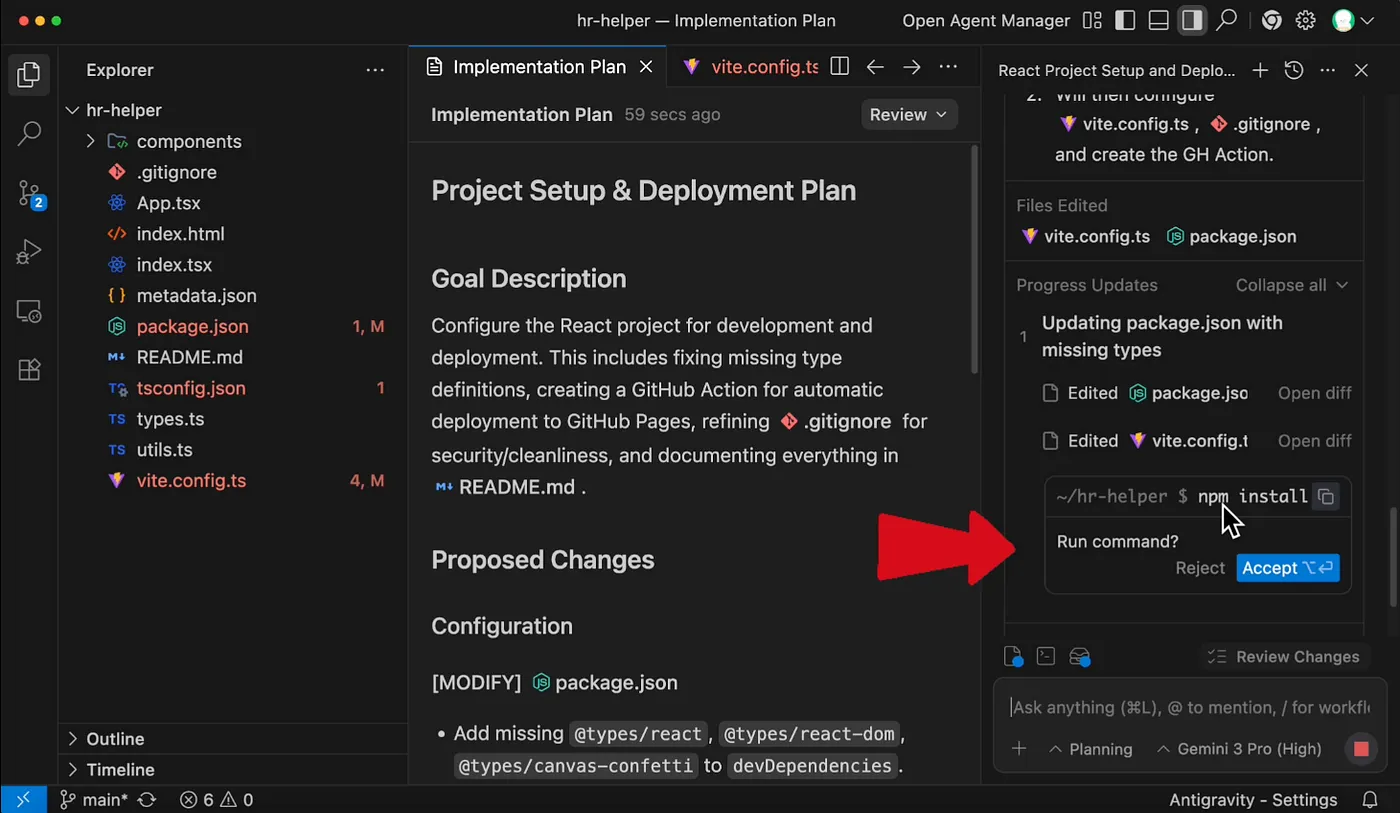1400x813 pixels.
Task: Collapse the hr-helper root folder
Action: [233, 110]
